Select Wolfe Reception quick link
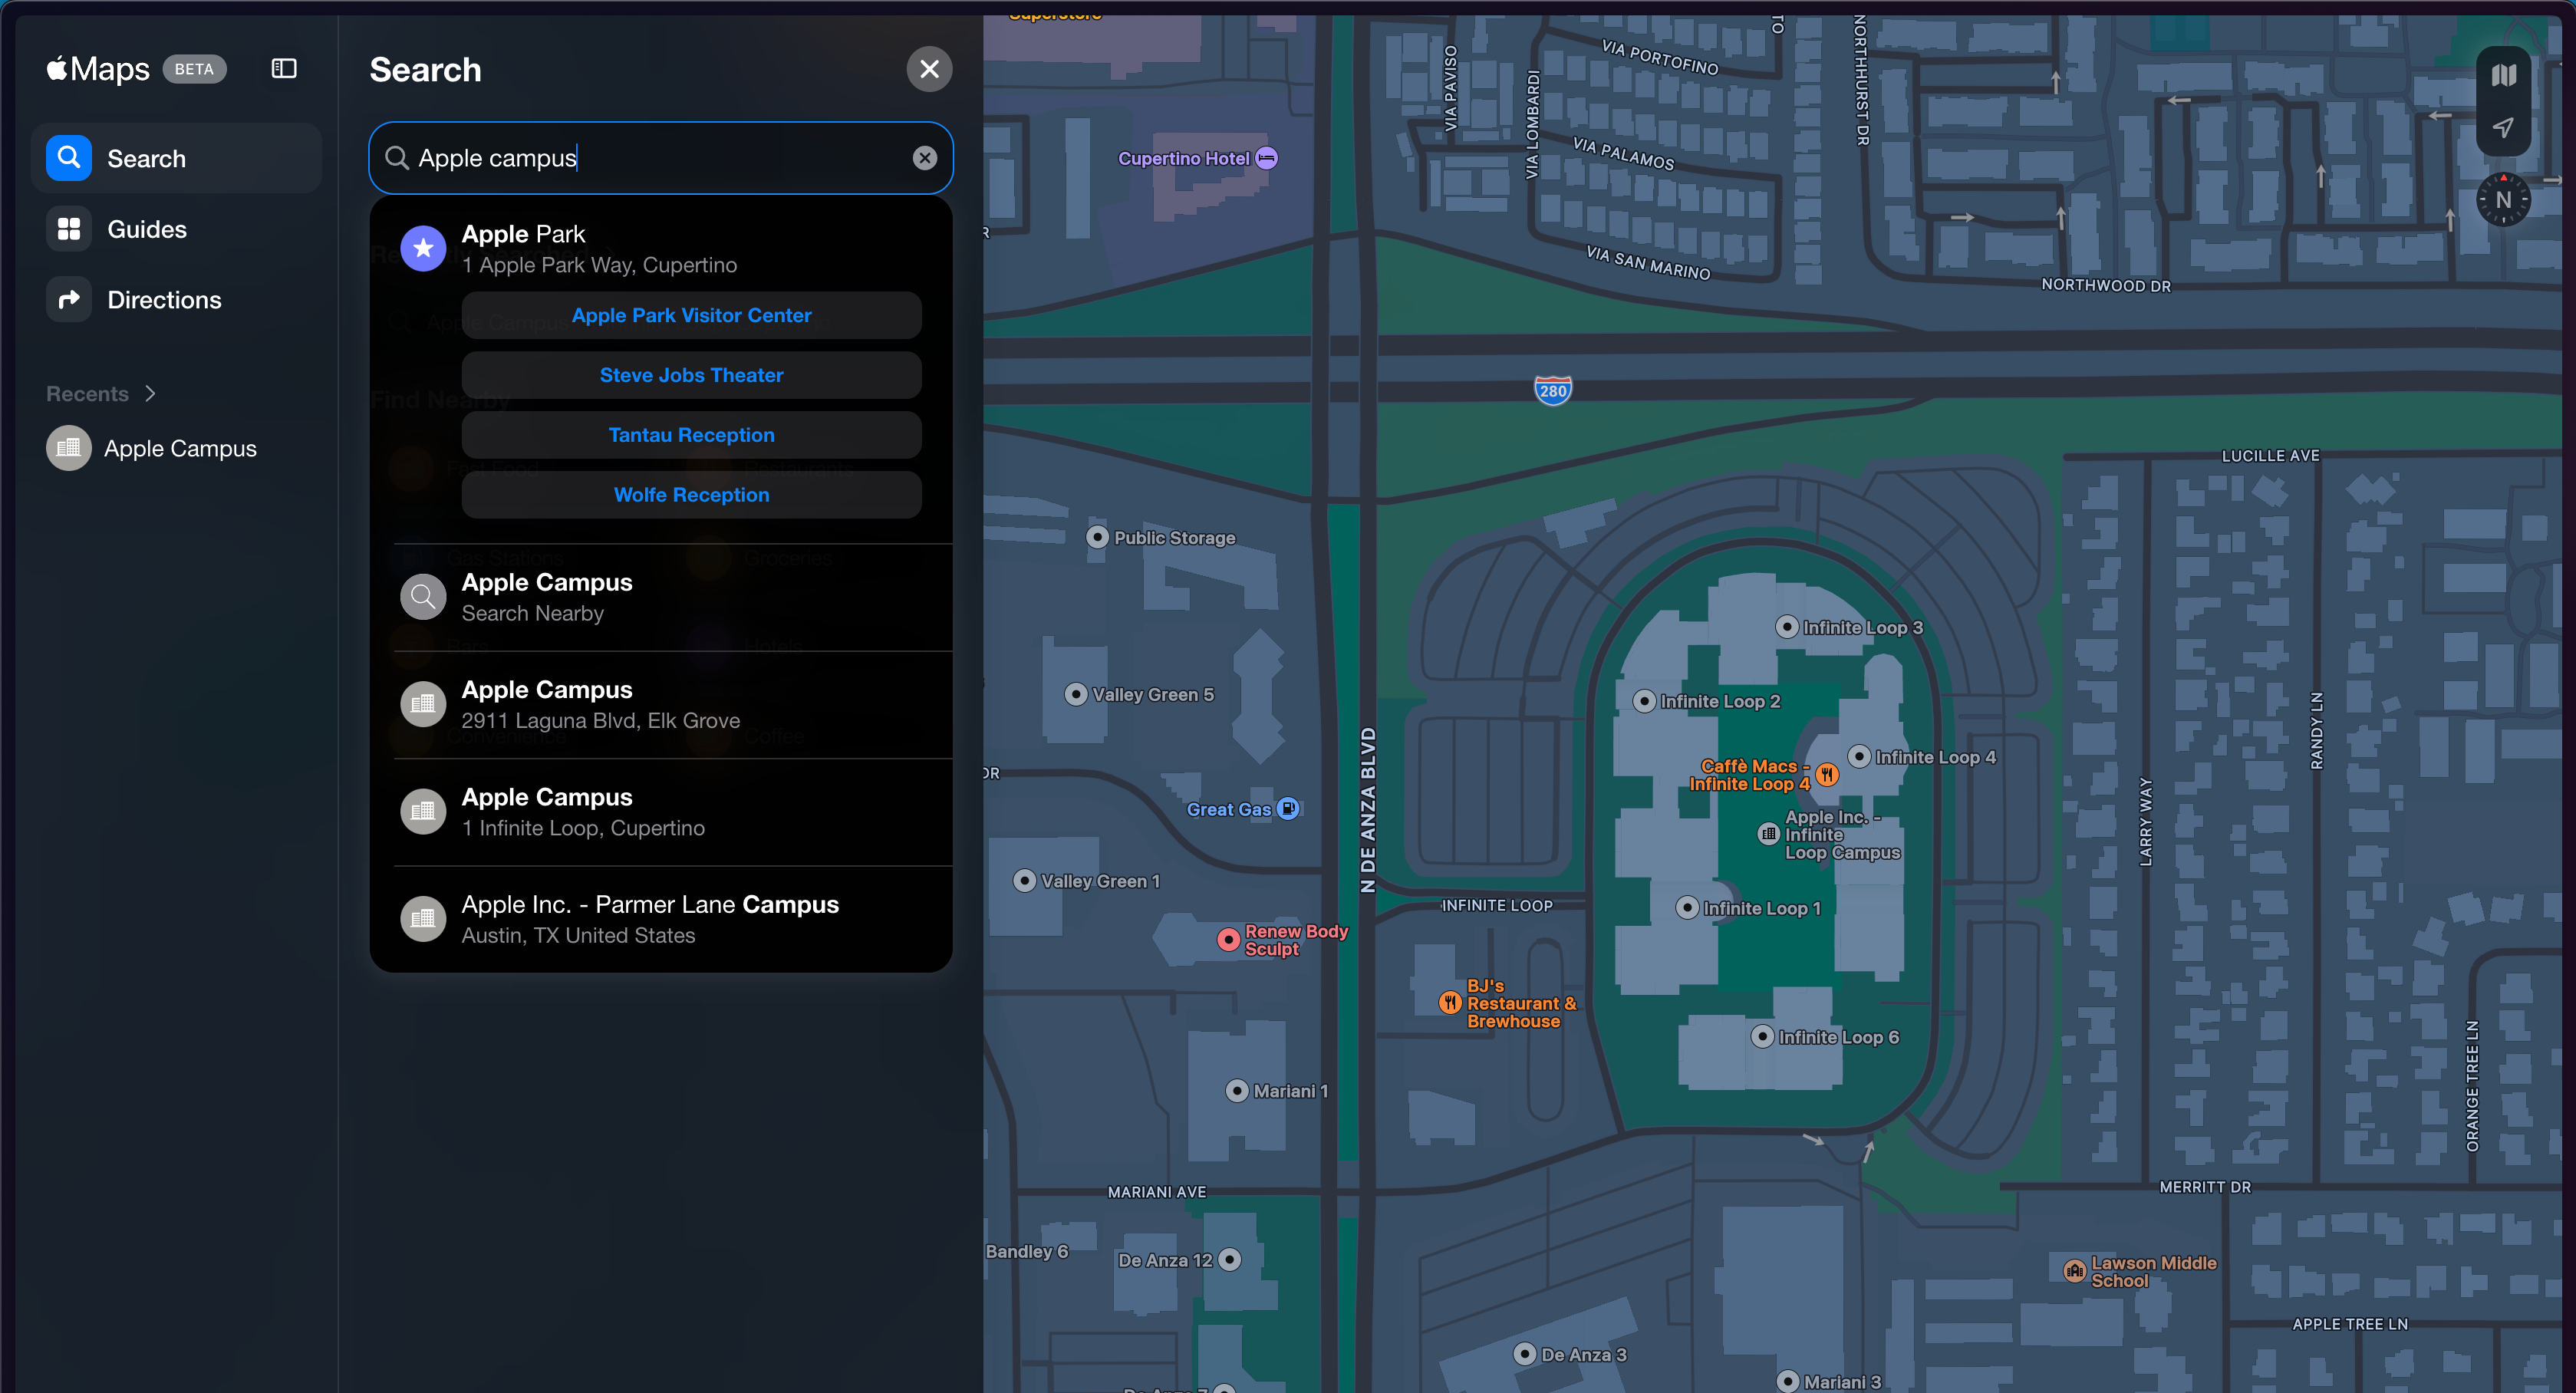This screenshot has height=1393, width=2576. pos(691,494)
